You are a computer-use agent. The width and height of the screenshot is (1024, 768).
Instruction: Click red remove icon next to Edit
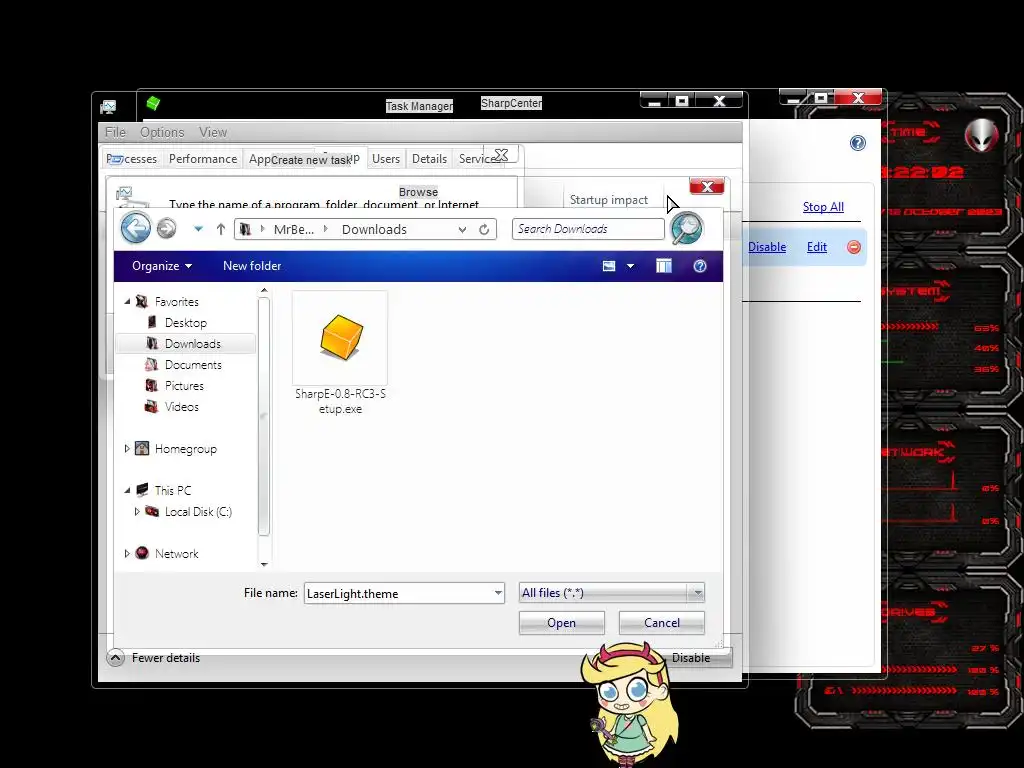click(x=854, y=247)
